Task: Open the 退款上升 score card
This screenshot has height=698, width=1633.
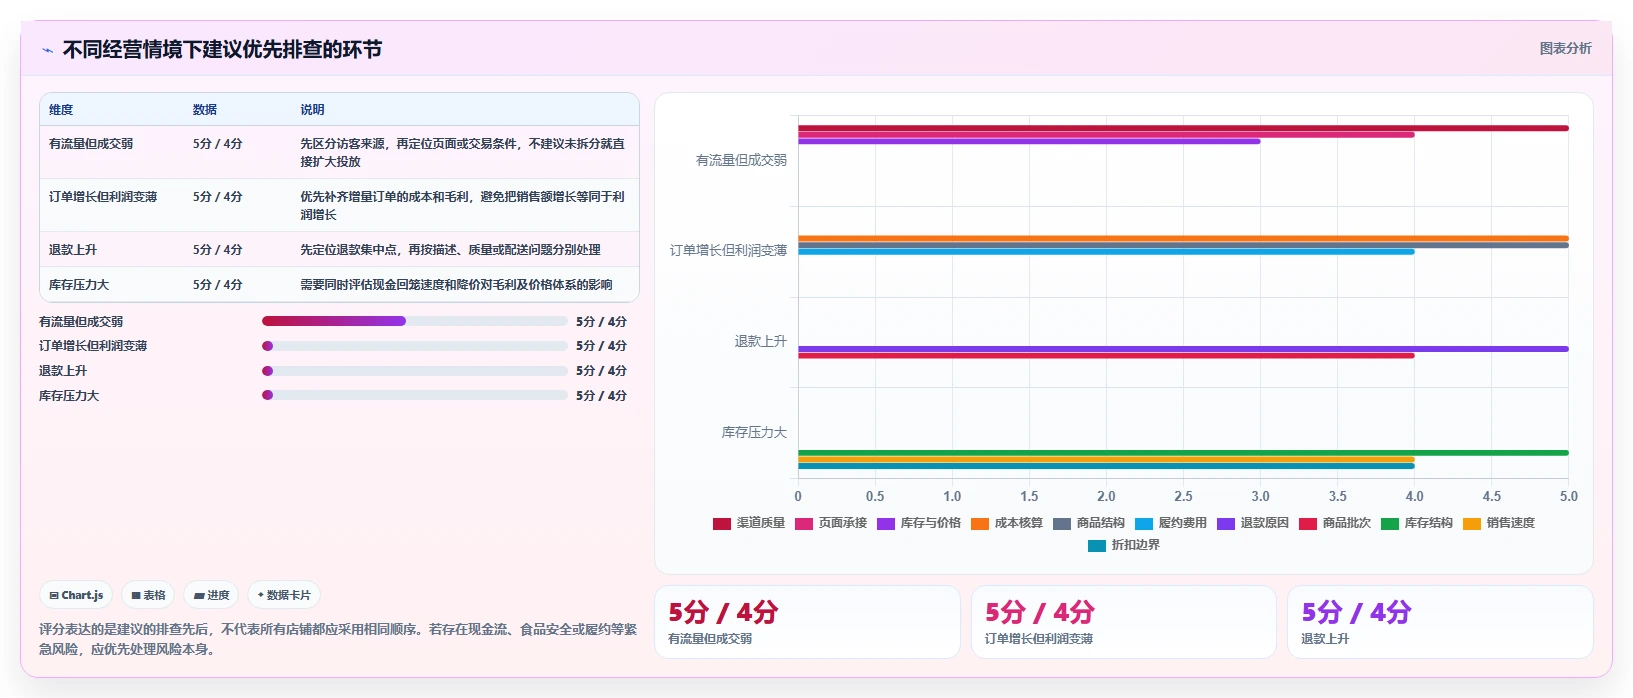Action: 1440,622
